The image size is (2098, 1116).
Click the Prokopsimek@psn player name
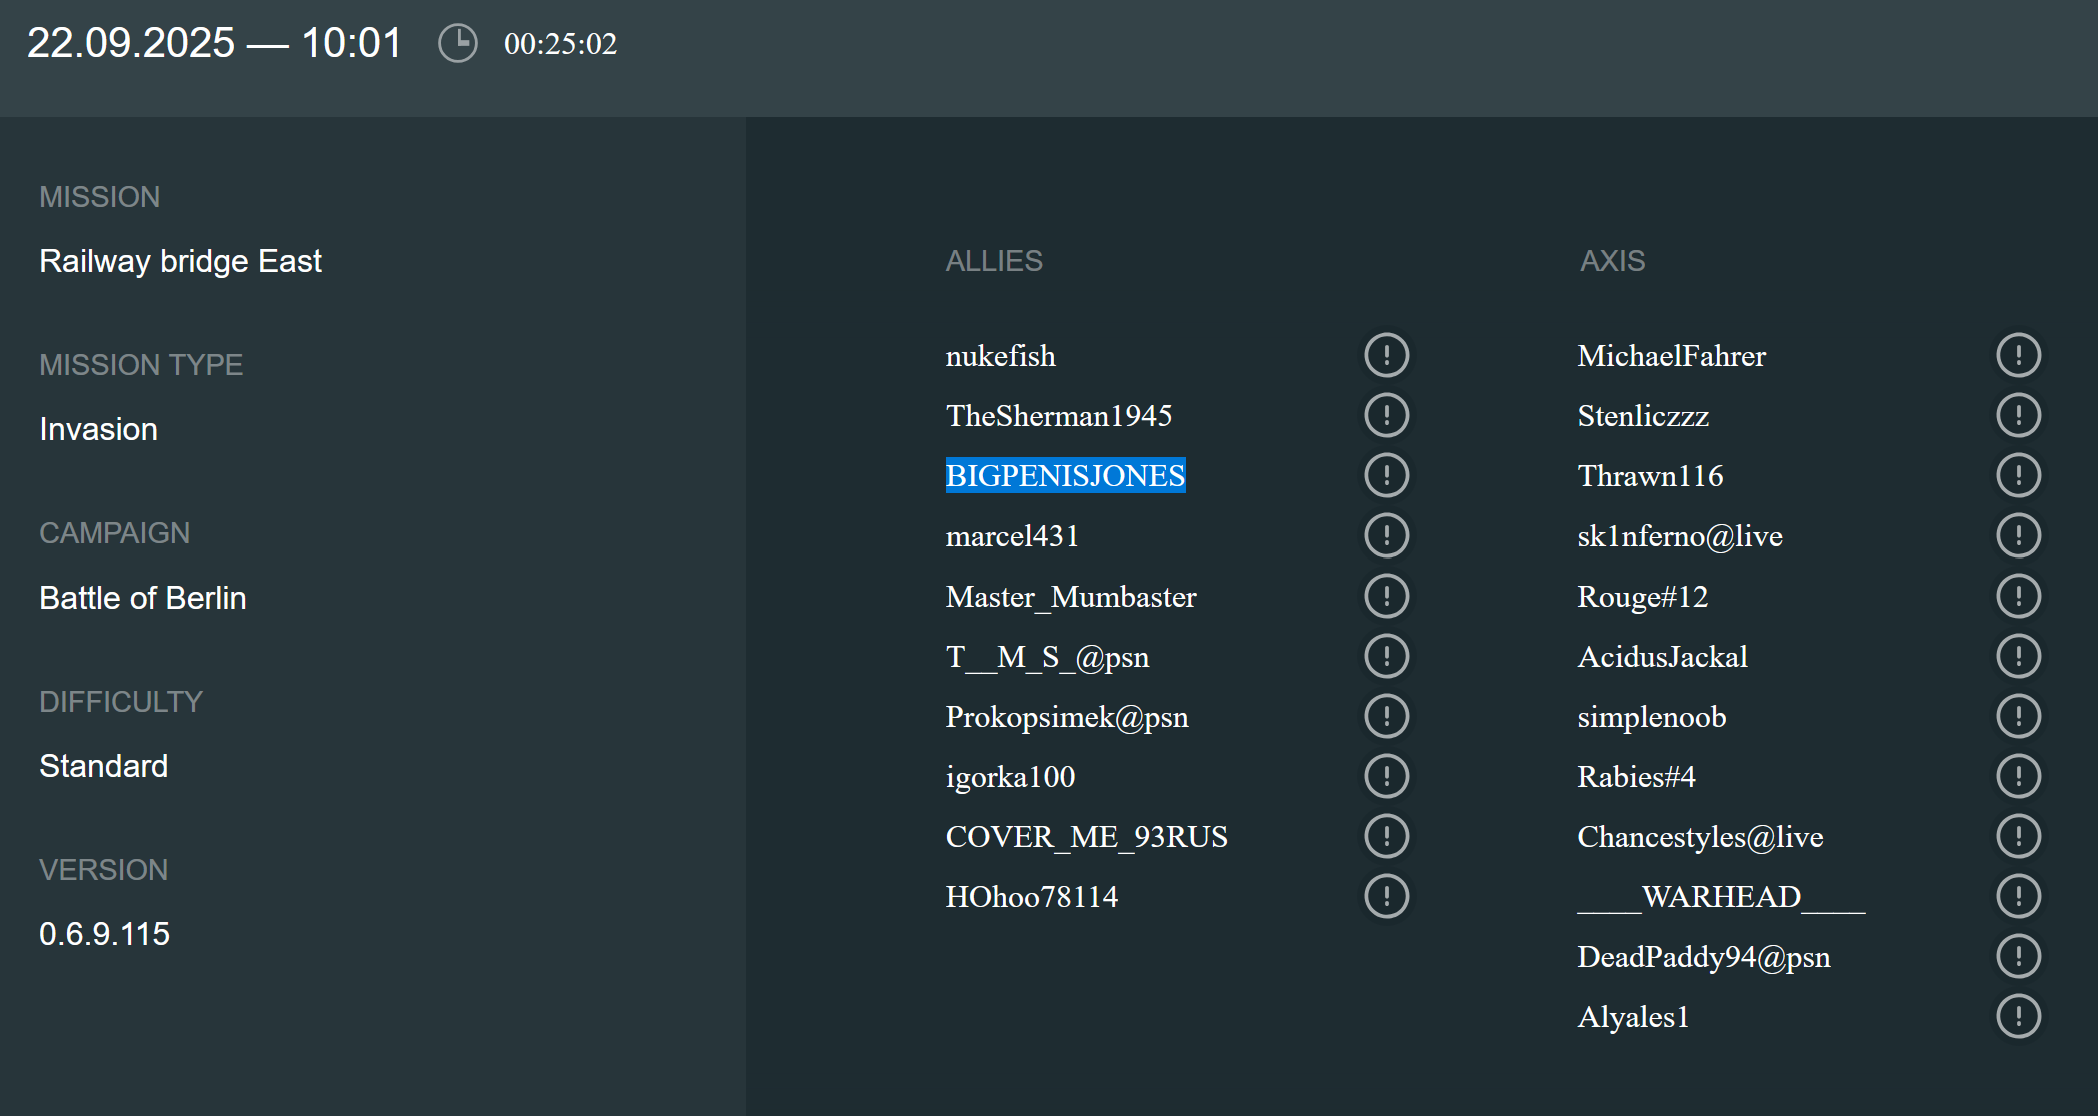click(1066, 717)
